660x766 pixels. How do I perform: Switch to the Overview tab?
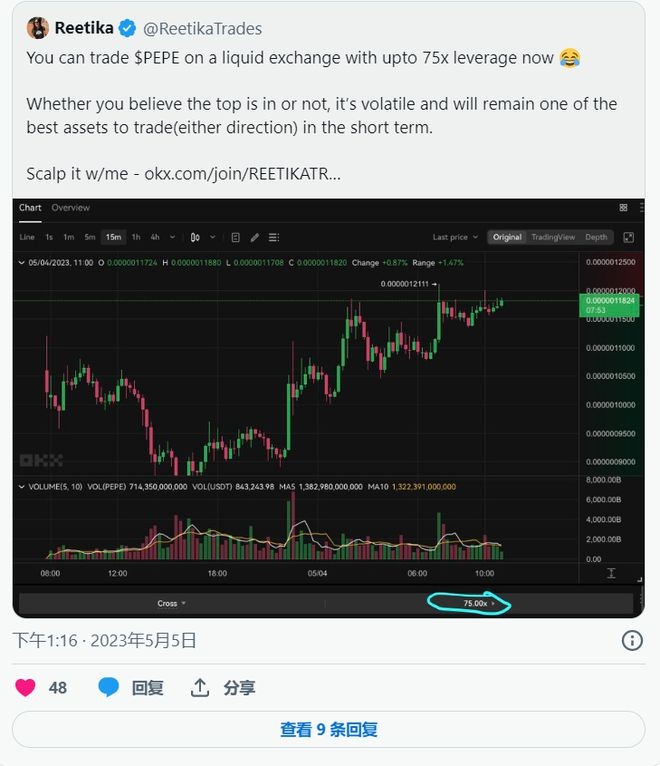coord(71,208)
